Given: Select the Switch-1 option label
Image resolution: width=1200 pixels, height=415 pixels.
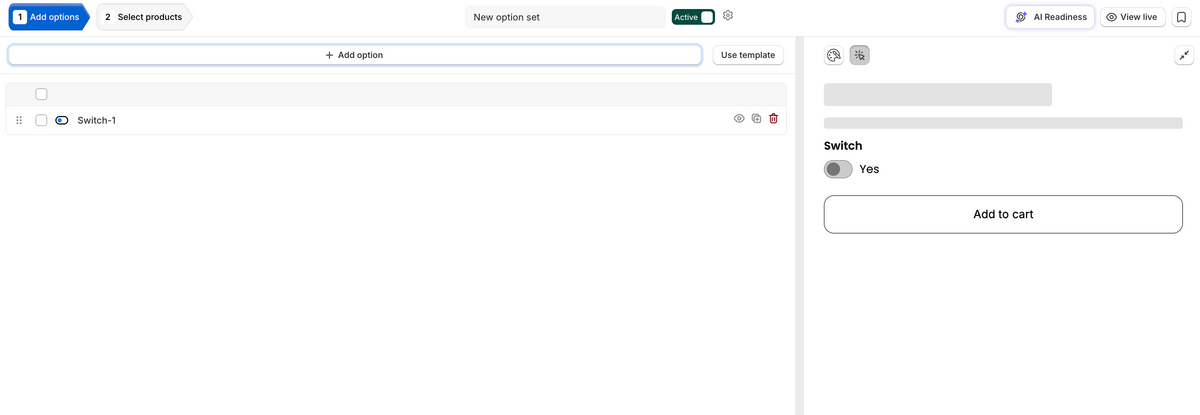Looking at the screenshot, I should [x=97, y=120].
